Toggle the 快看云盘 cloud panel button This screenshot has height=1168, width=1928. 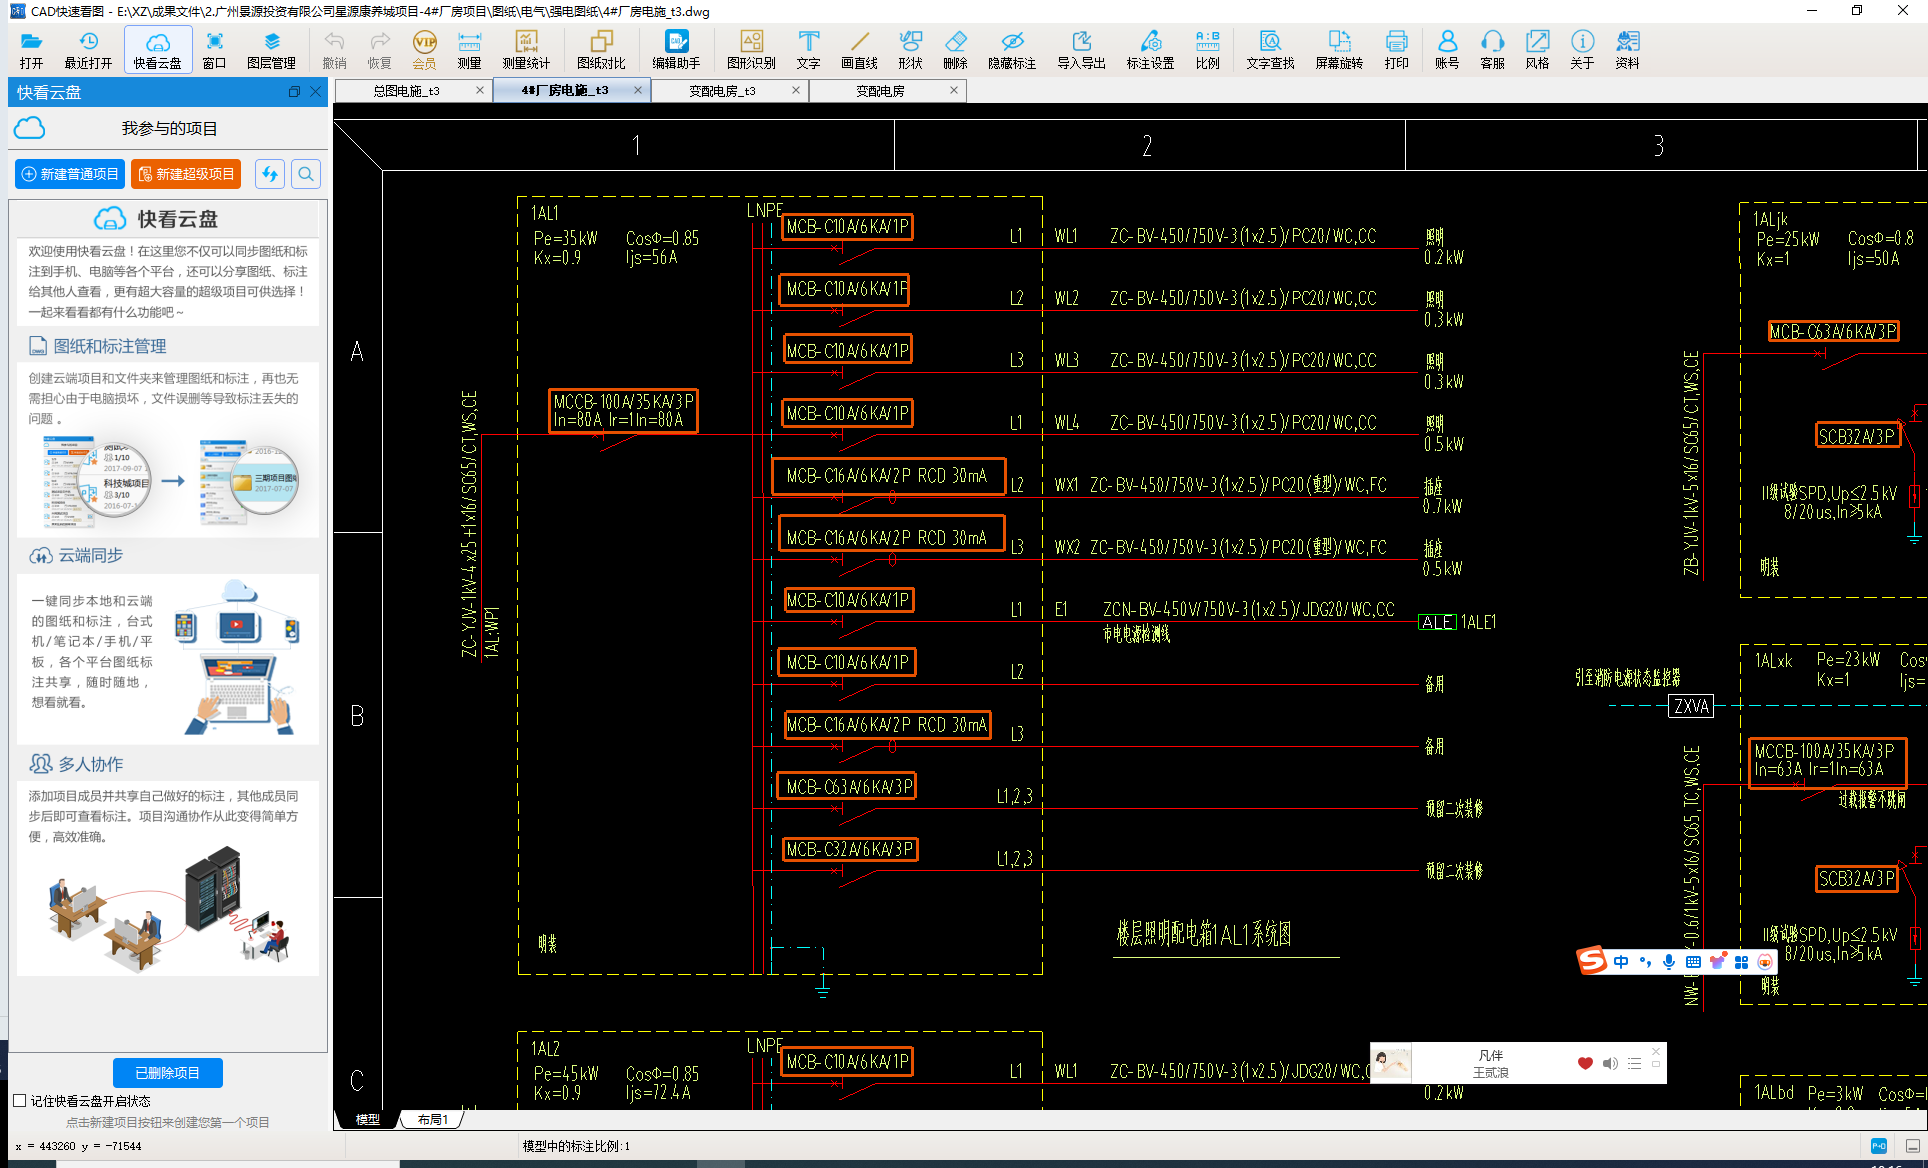point(158,49)
